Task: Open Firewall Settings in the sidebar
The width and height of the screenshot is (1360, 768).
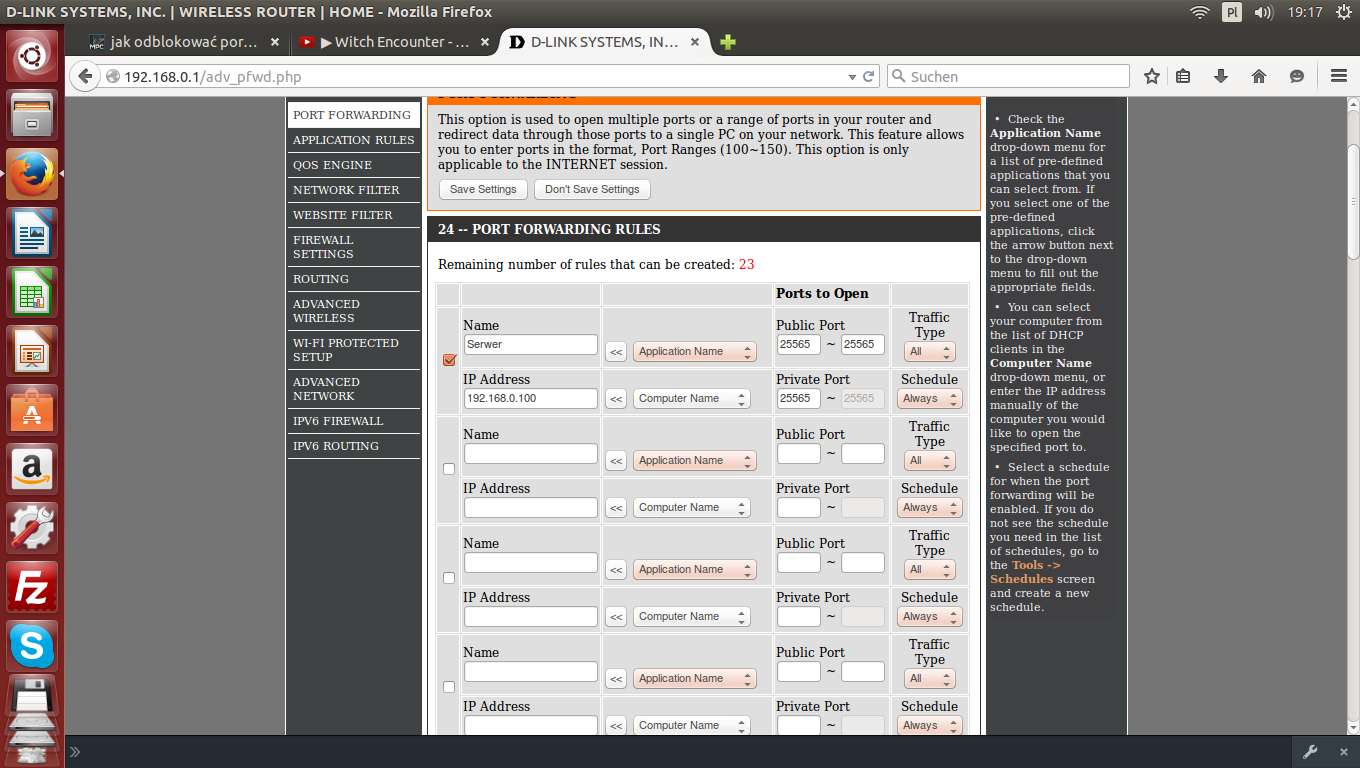Action: pos(353,247)
